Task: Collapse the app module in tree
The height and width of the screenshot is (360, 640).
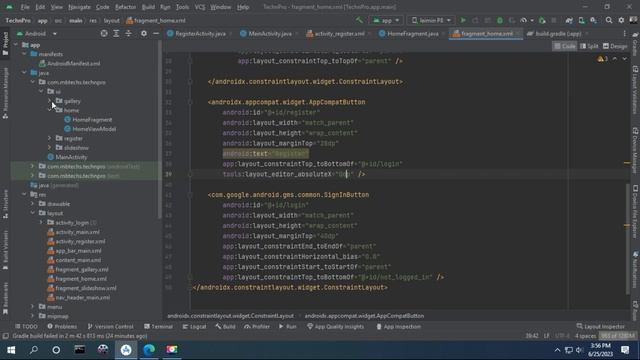Action: [x=16, y=45]
